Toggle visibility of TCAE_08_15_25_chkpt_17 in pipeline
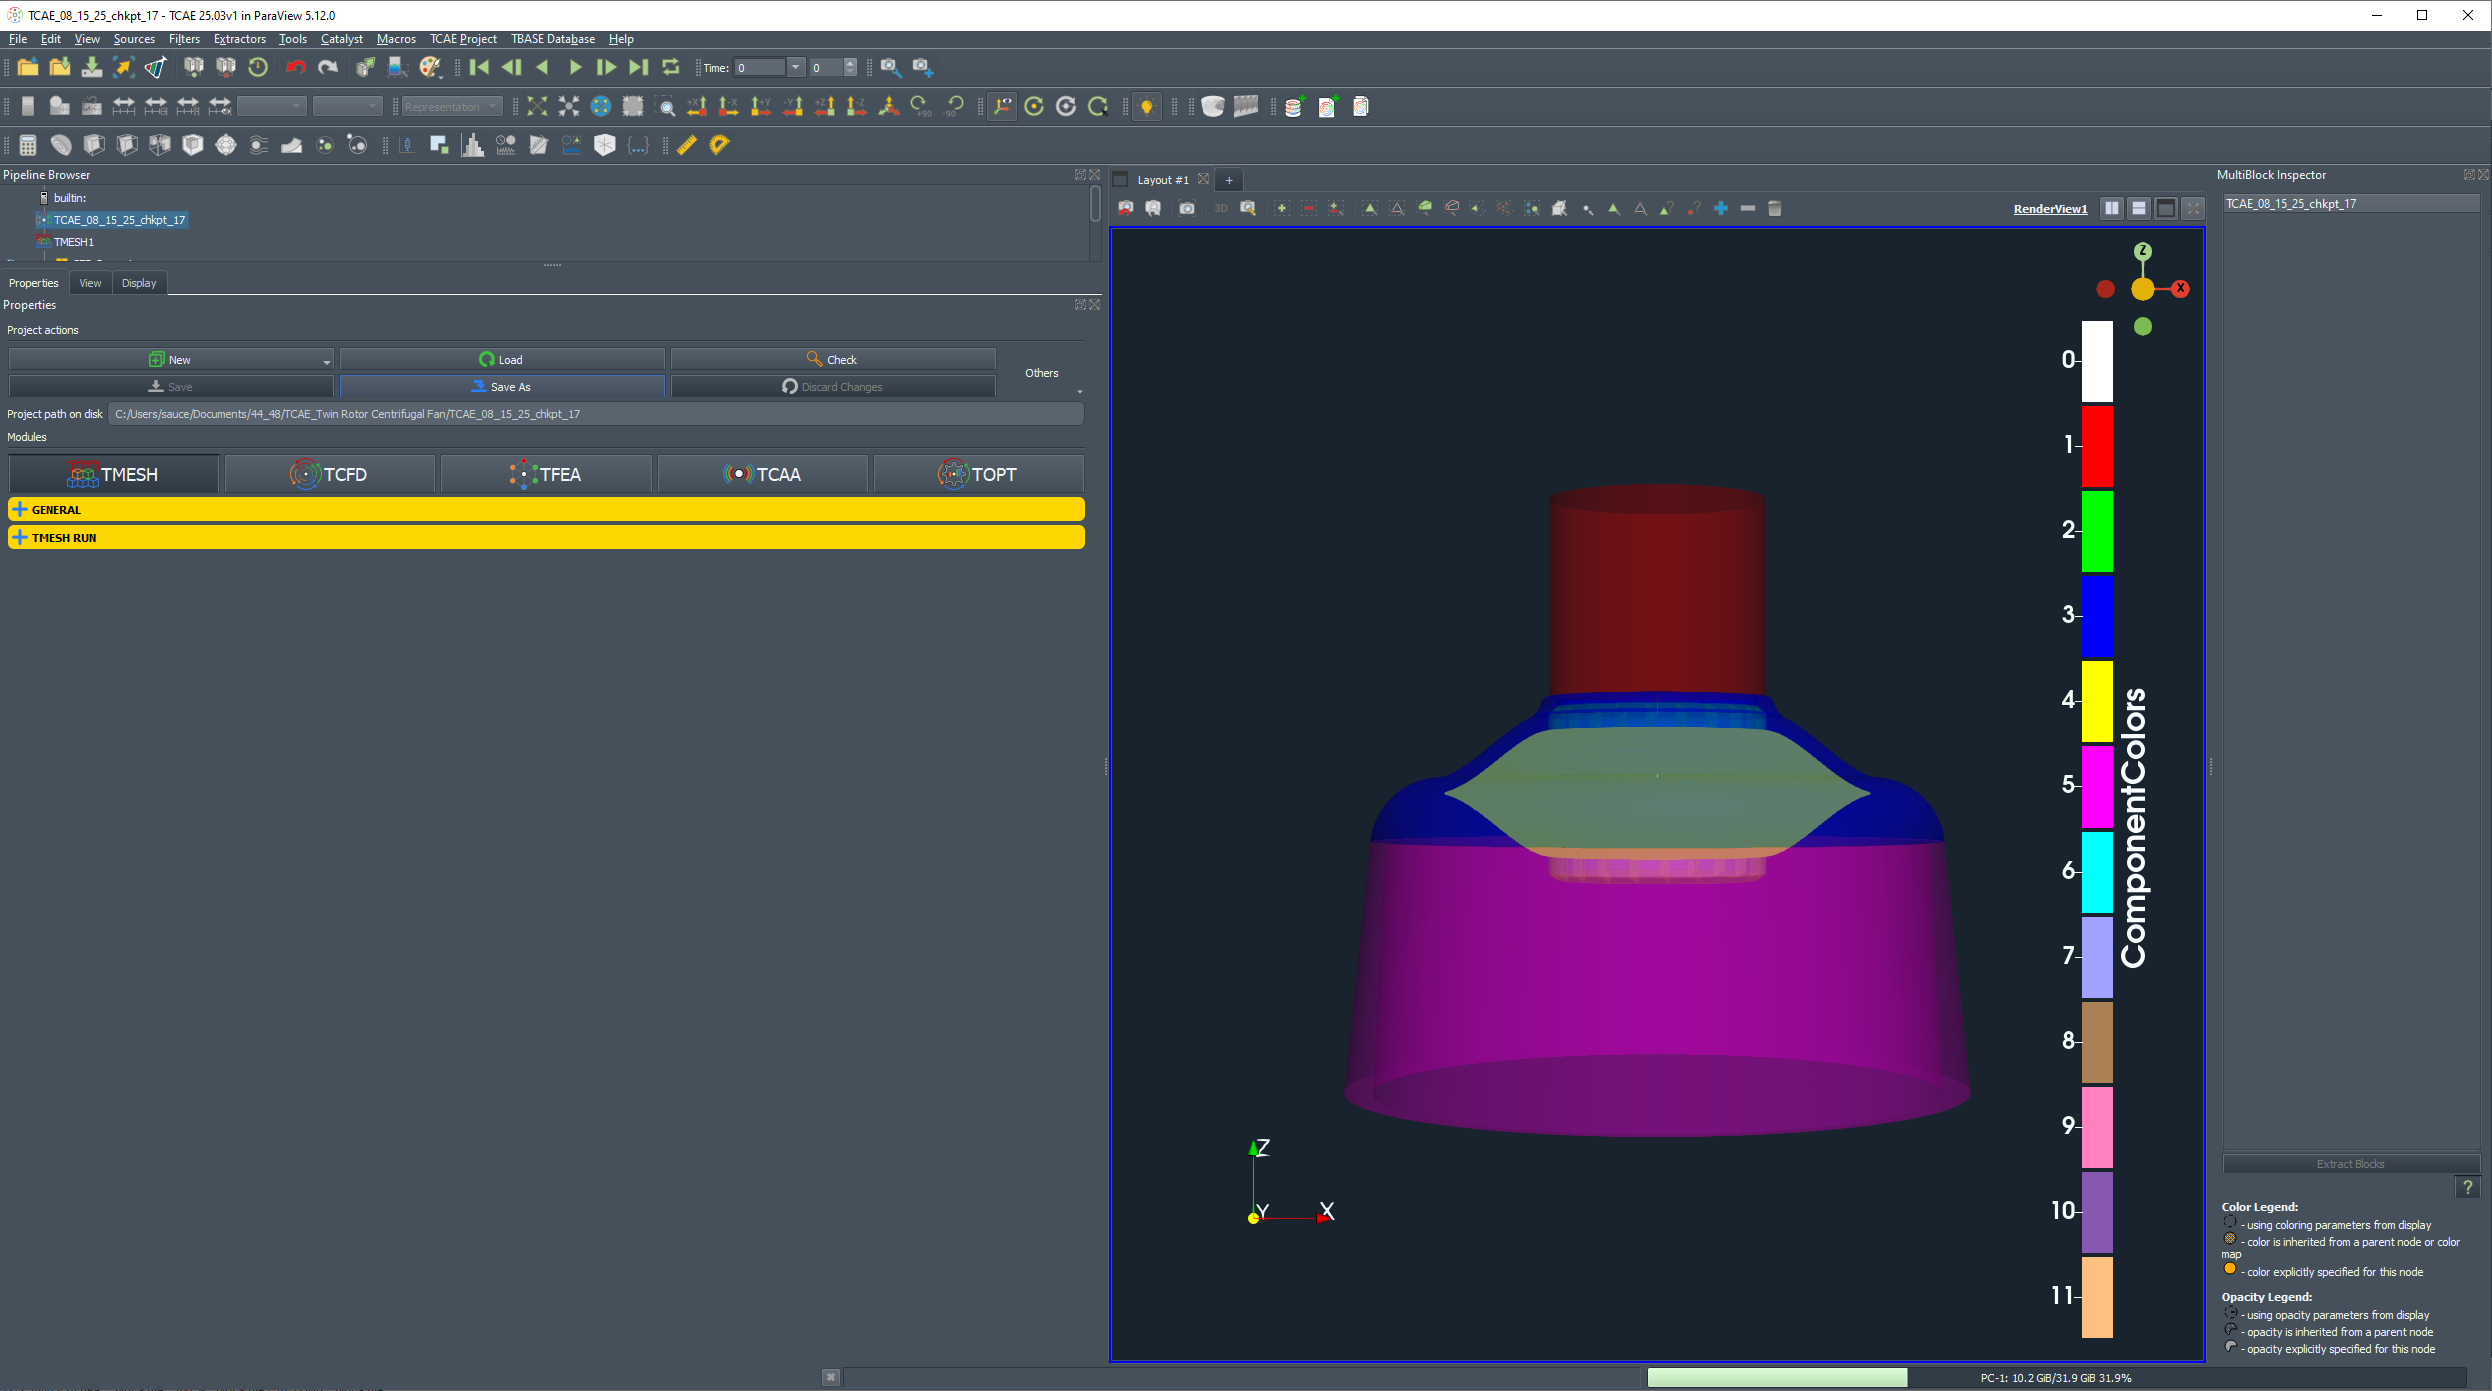 pyautogui.click(x=43, y=220)
